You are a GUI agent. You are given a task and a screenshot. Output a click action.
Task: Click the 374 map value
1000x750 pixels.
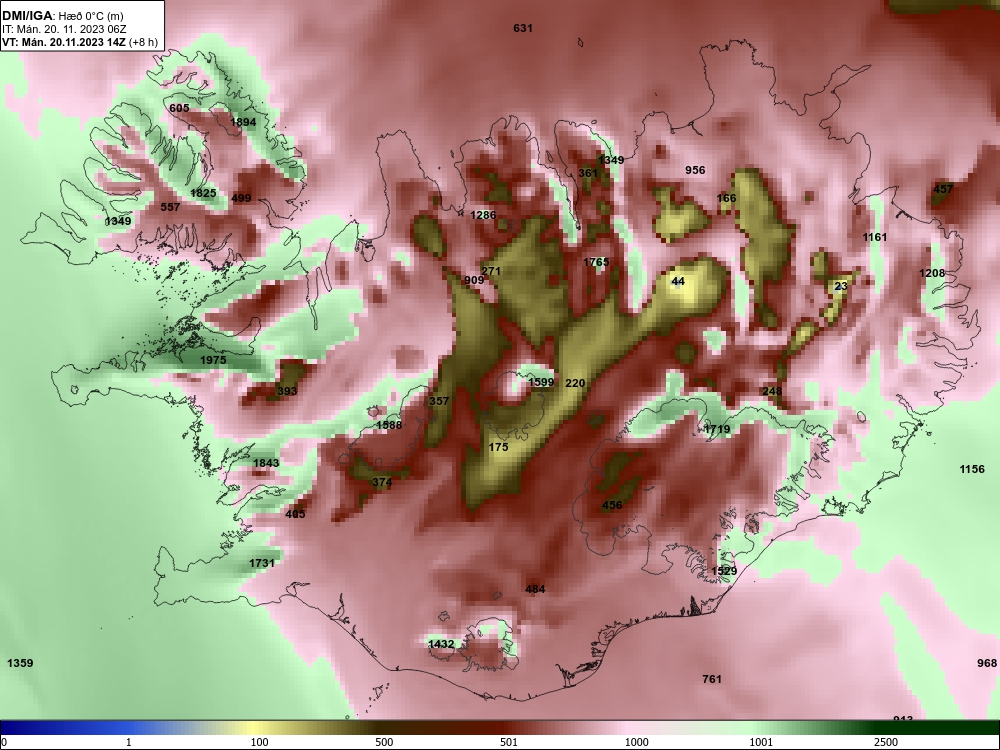382,482
